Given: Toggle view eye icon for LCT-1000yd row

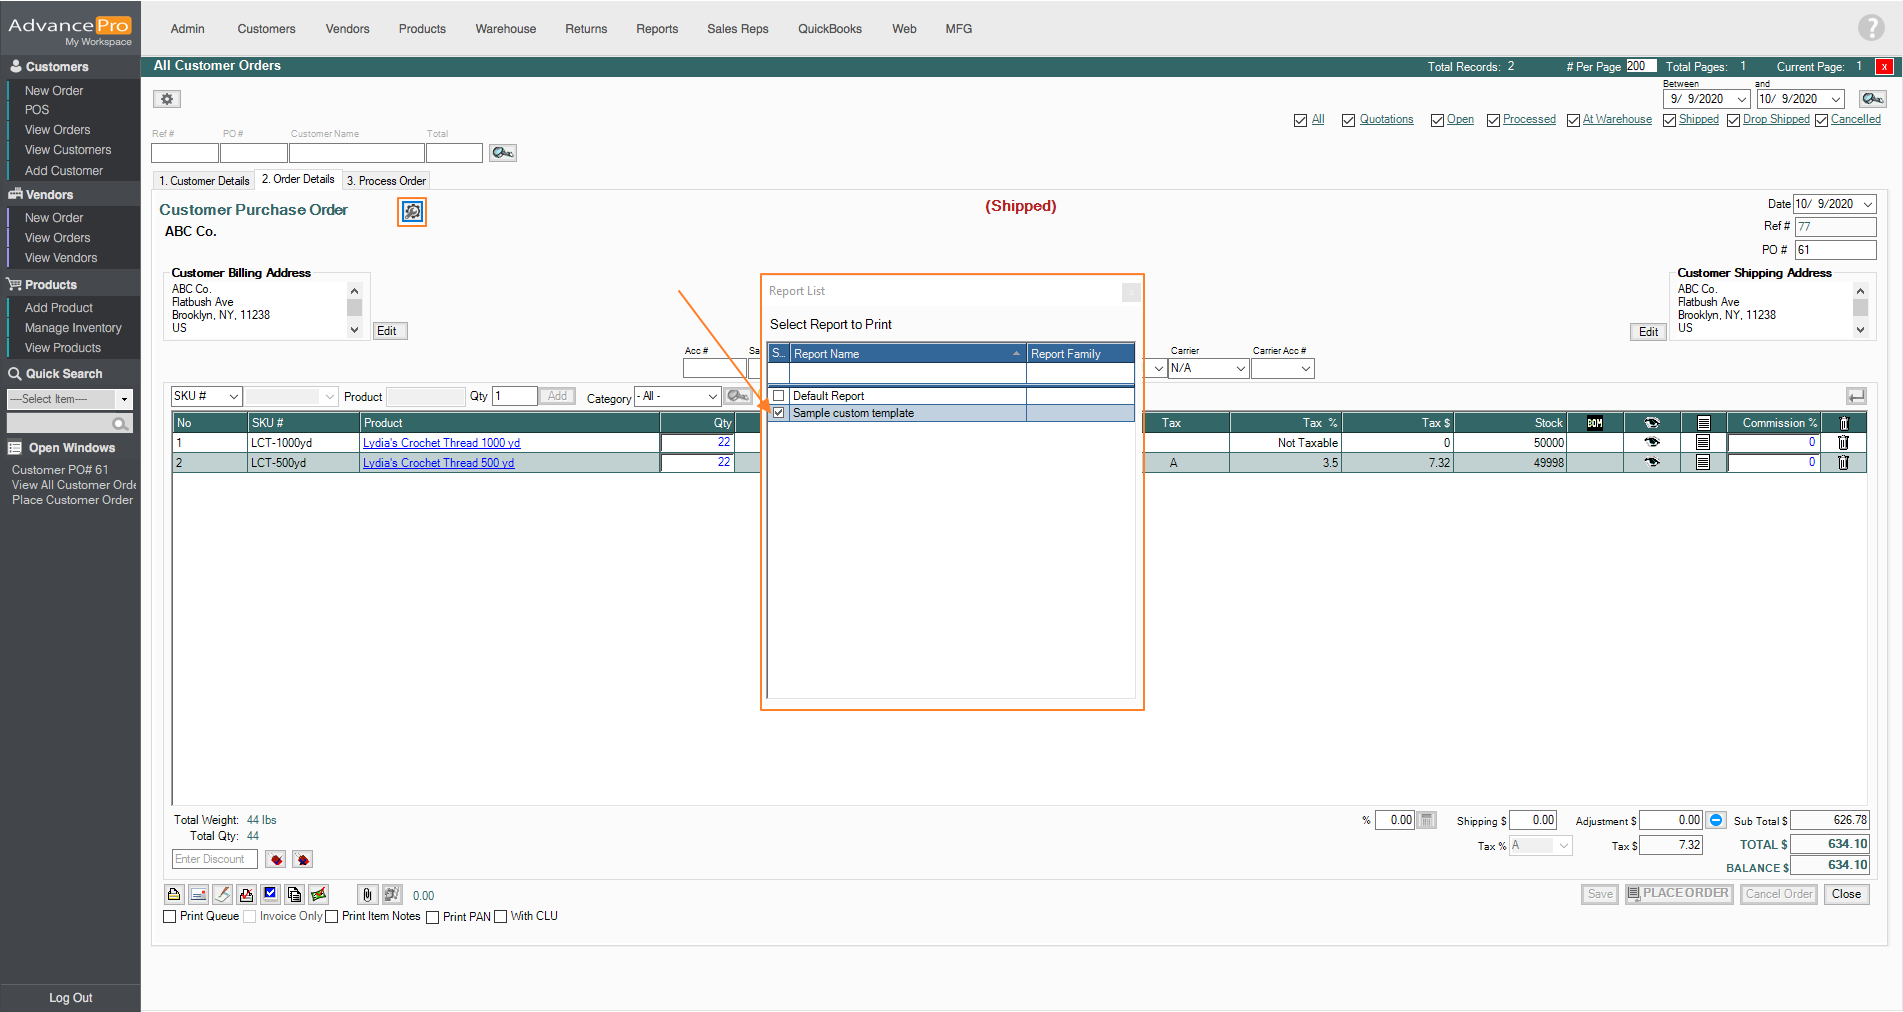Looking at the screenshot, I should [1651, 443].
